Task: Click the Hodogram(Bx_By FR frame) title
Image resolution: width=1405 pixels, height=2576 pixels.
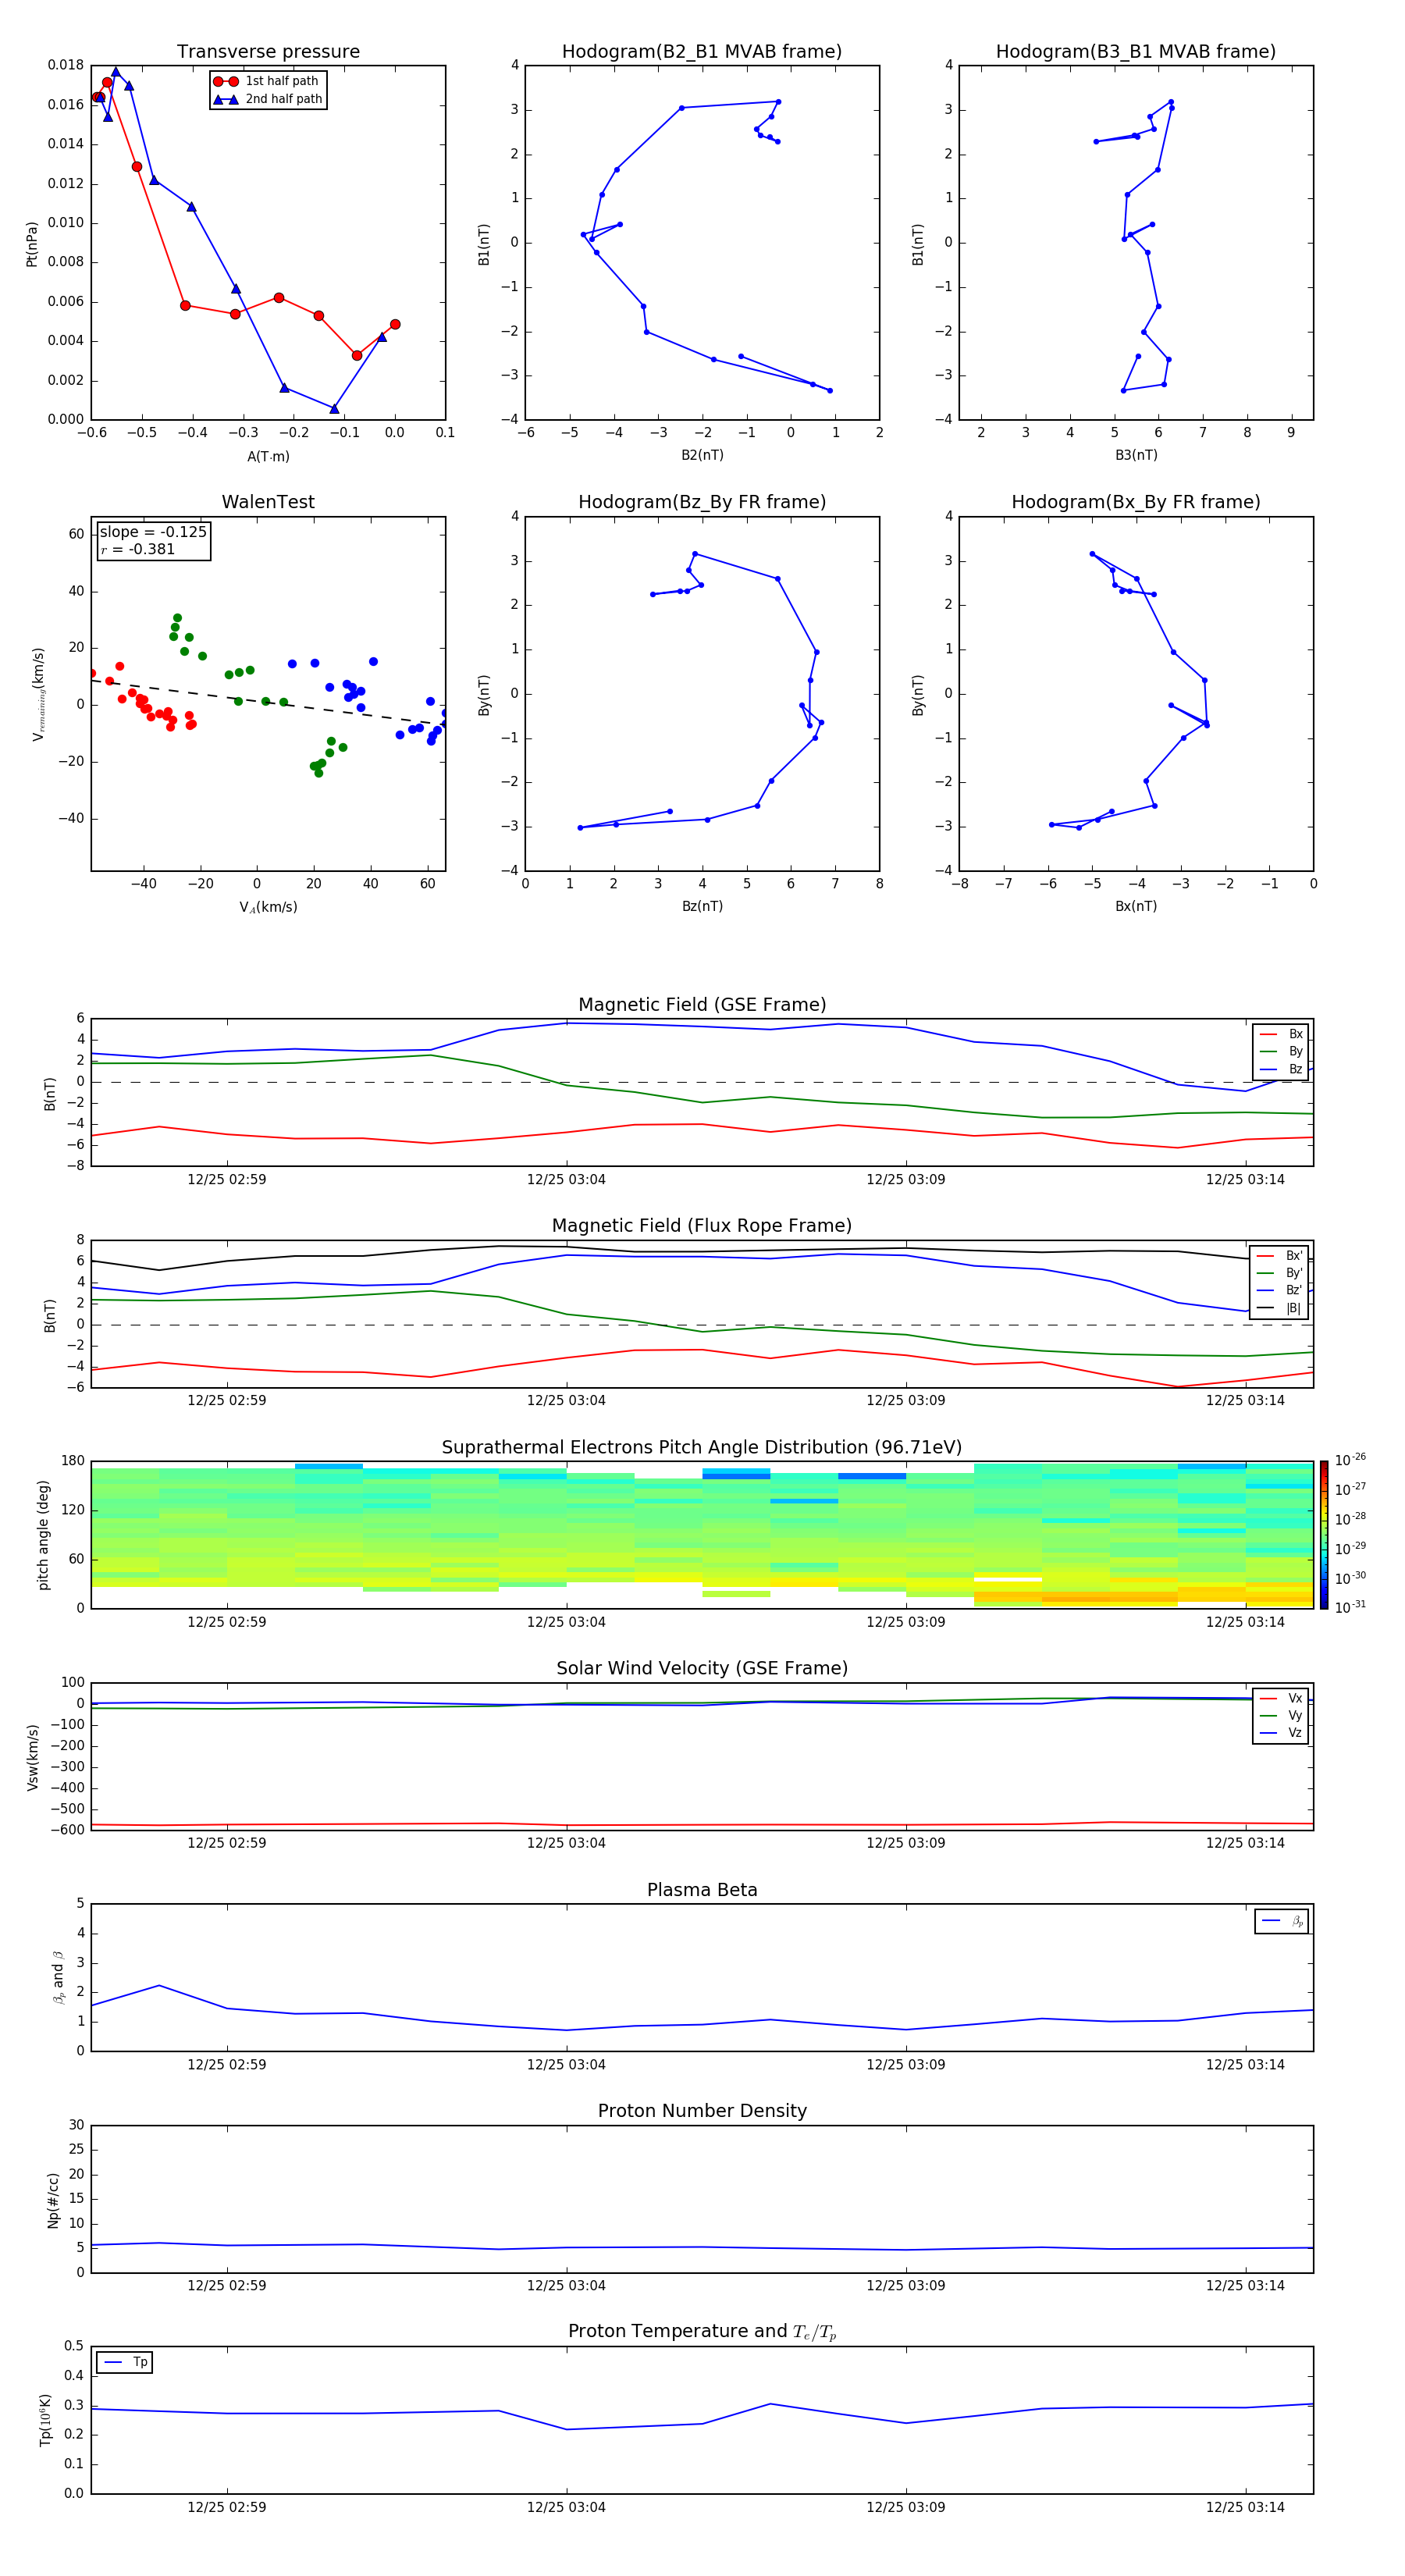Action: 1135,502
